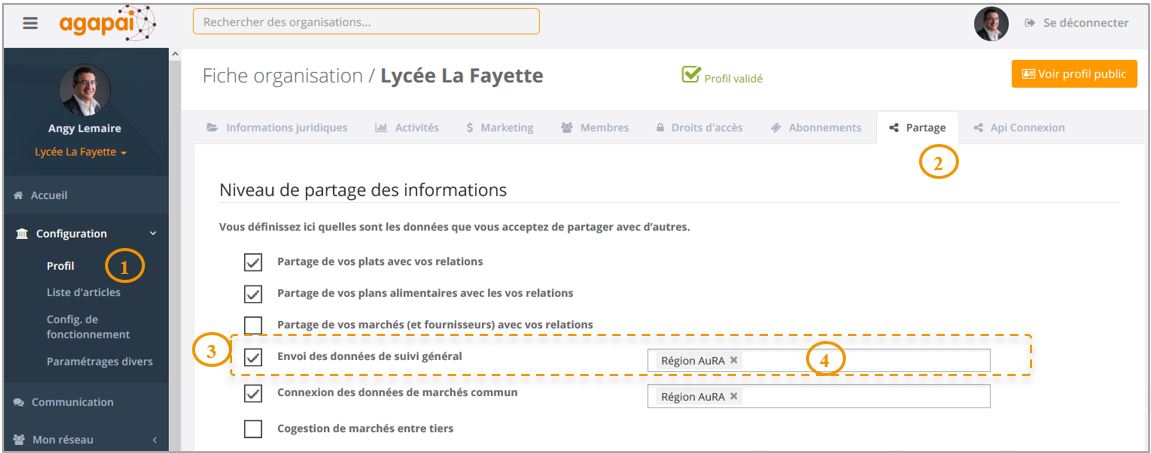Collapse the Configuration sidebar section
Viewport: 1151px width, 453px height.
[x=85, y=233]
